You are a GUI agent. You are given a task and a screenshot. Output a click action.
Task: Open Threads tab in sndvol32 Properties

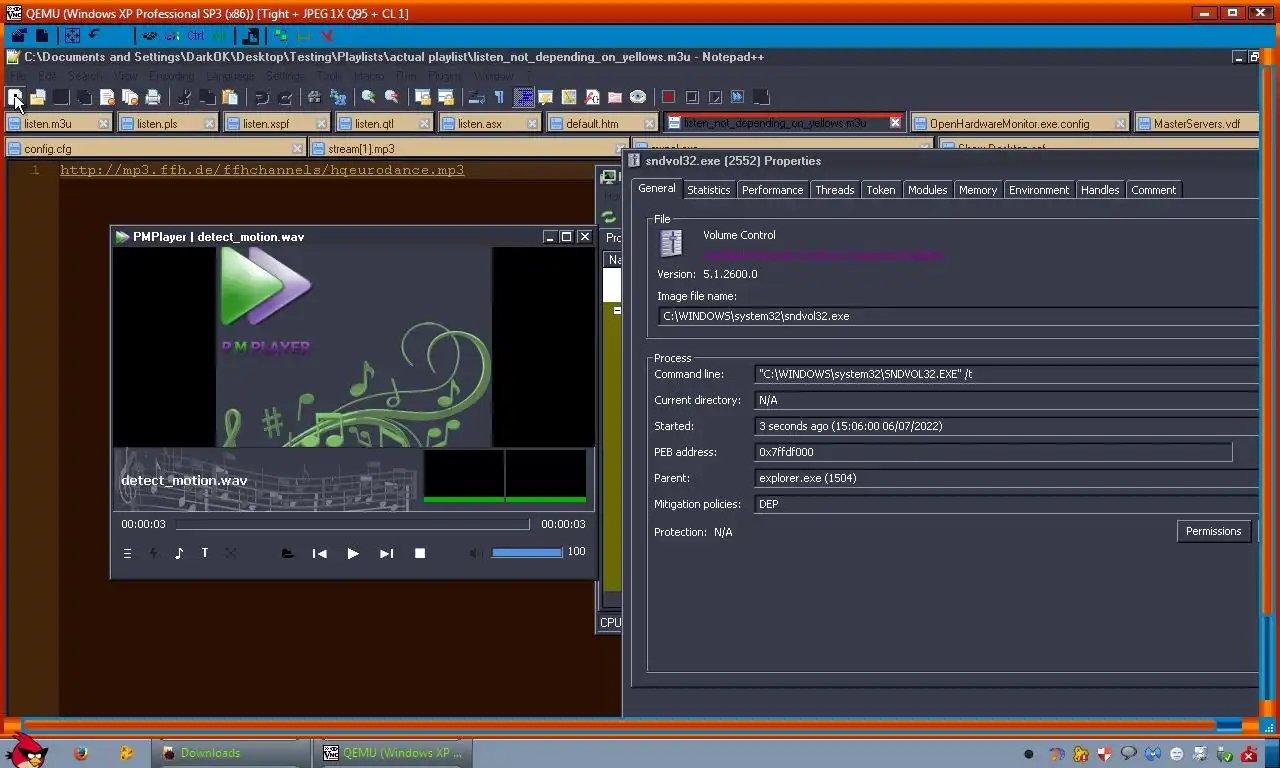click(834, 190)
